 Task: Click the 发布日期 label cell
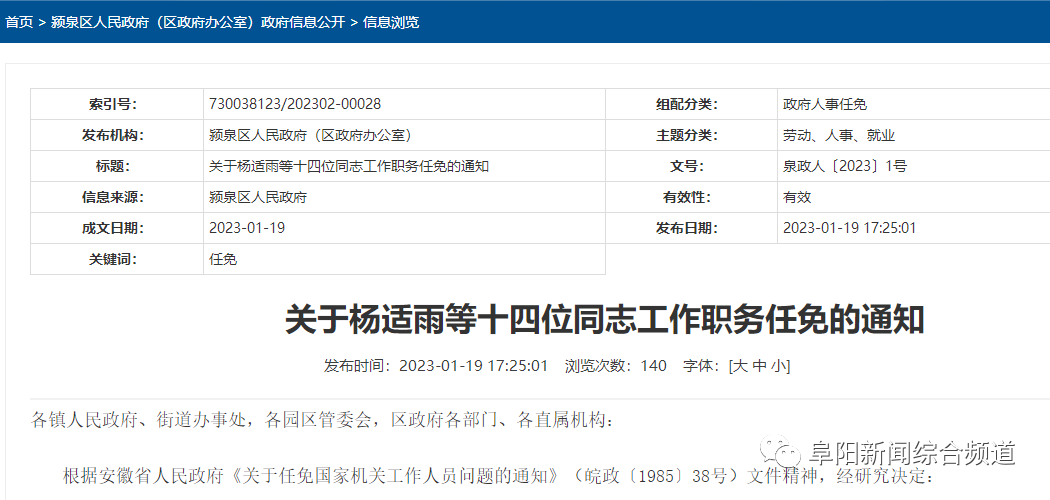coord(692,228)
